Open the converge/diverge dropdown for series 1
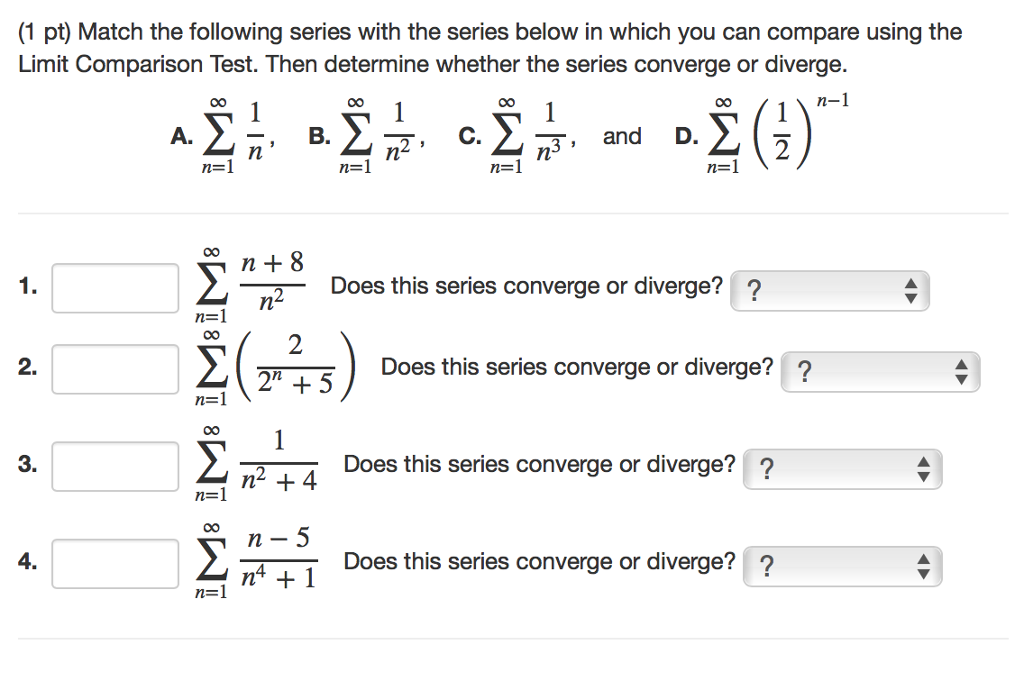Viewport: 1024px width, 690px height. (x=830, y=290)
